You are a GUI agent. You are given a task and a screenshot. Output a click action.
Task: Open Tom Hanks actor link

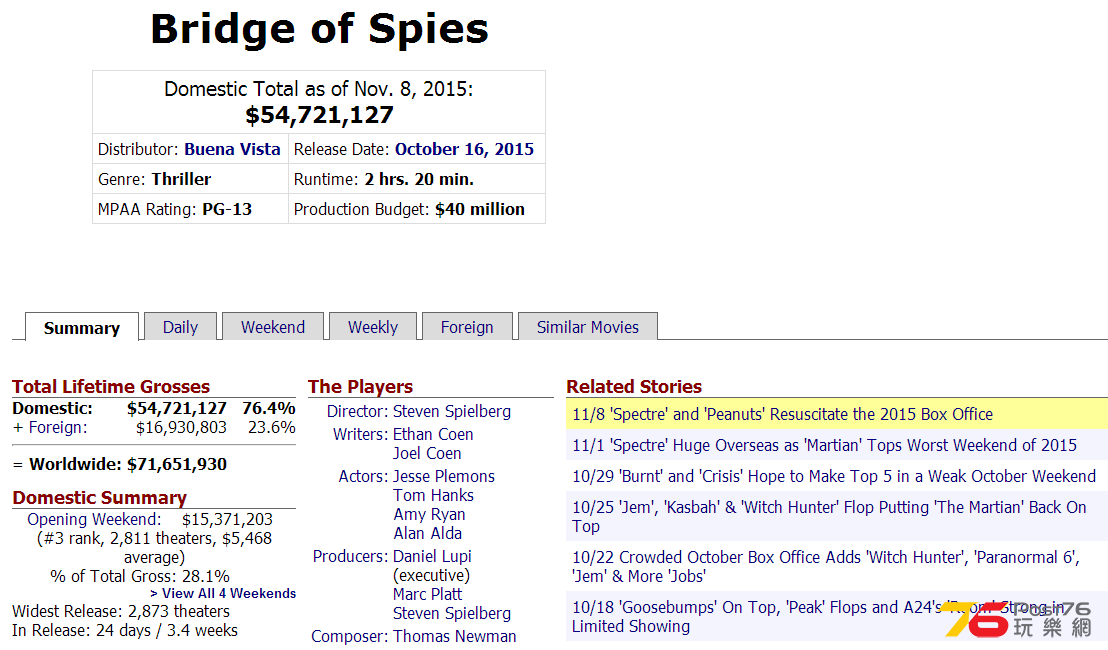click(x=433, y=495)
